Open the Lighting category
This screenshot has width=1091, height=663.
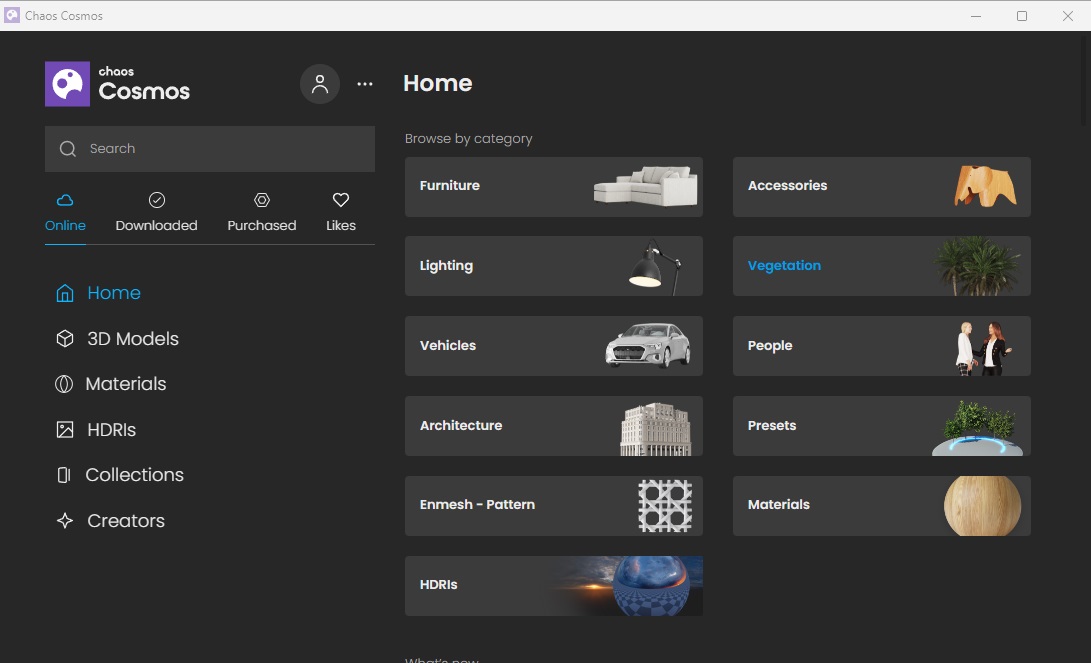click(x=554, y=266)
